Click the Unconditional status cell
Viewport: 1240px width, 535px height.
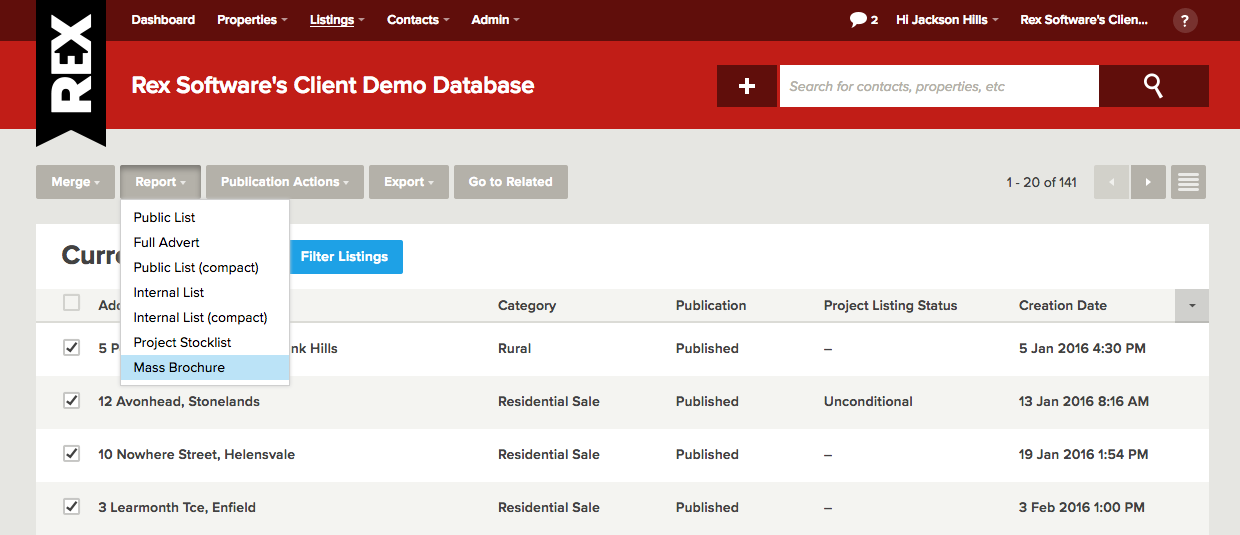(x=868, y=401)
